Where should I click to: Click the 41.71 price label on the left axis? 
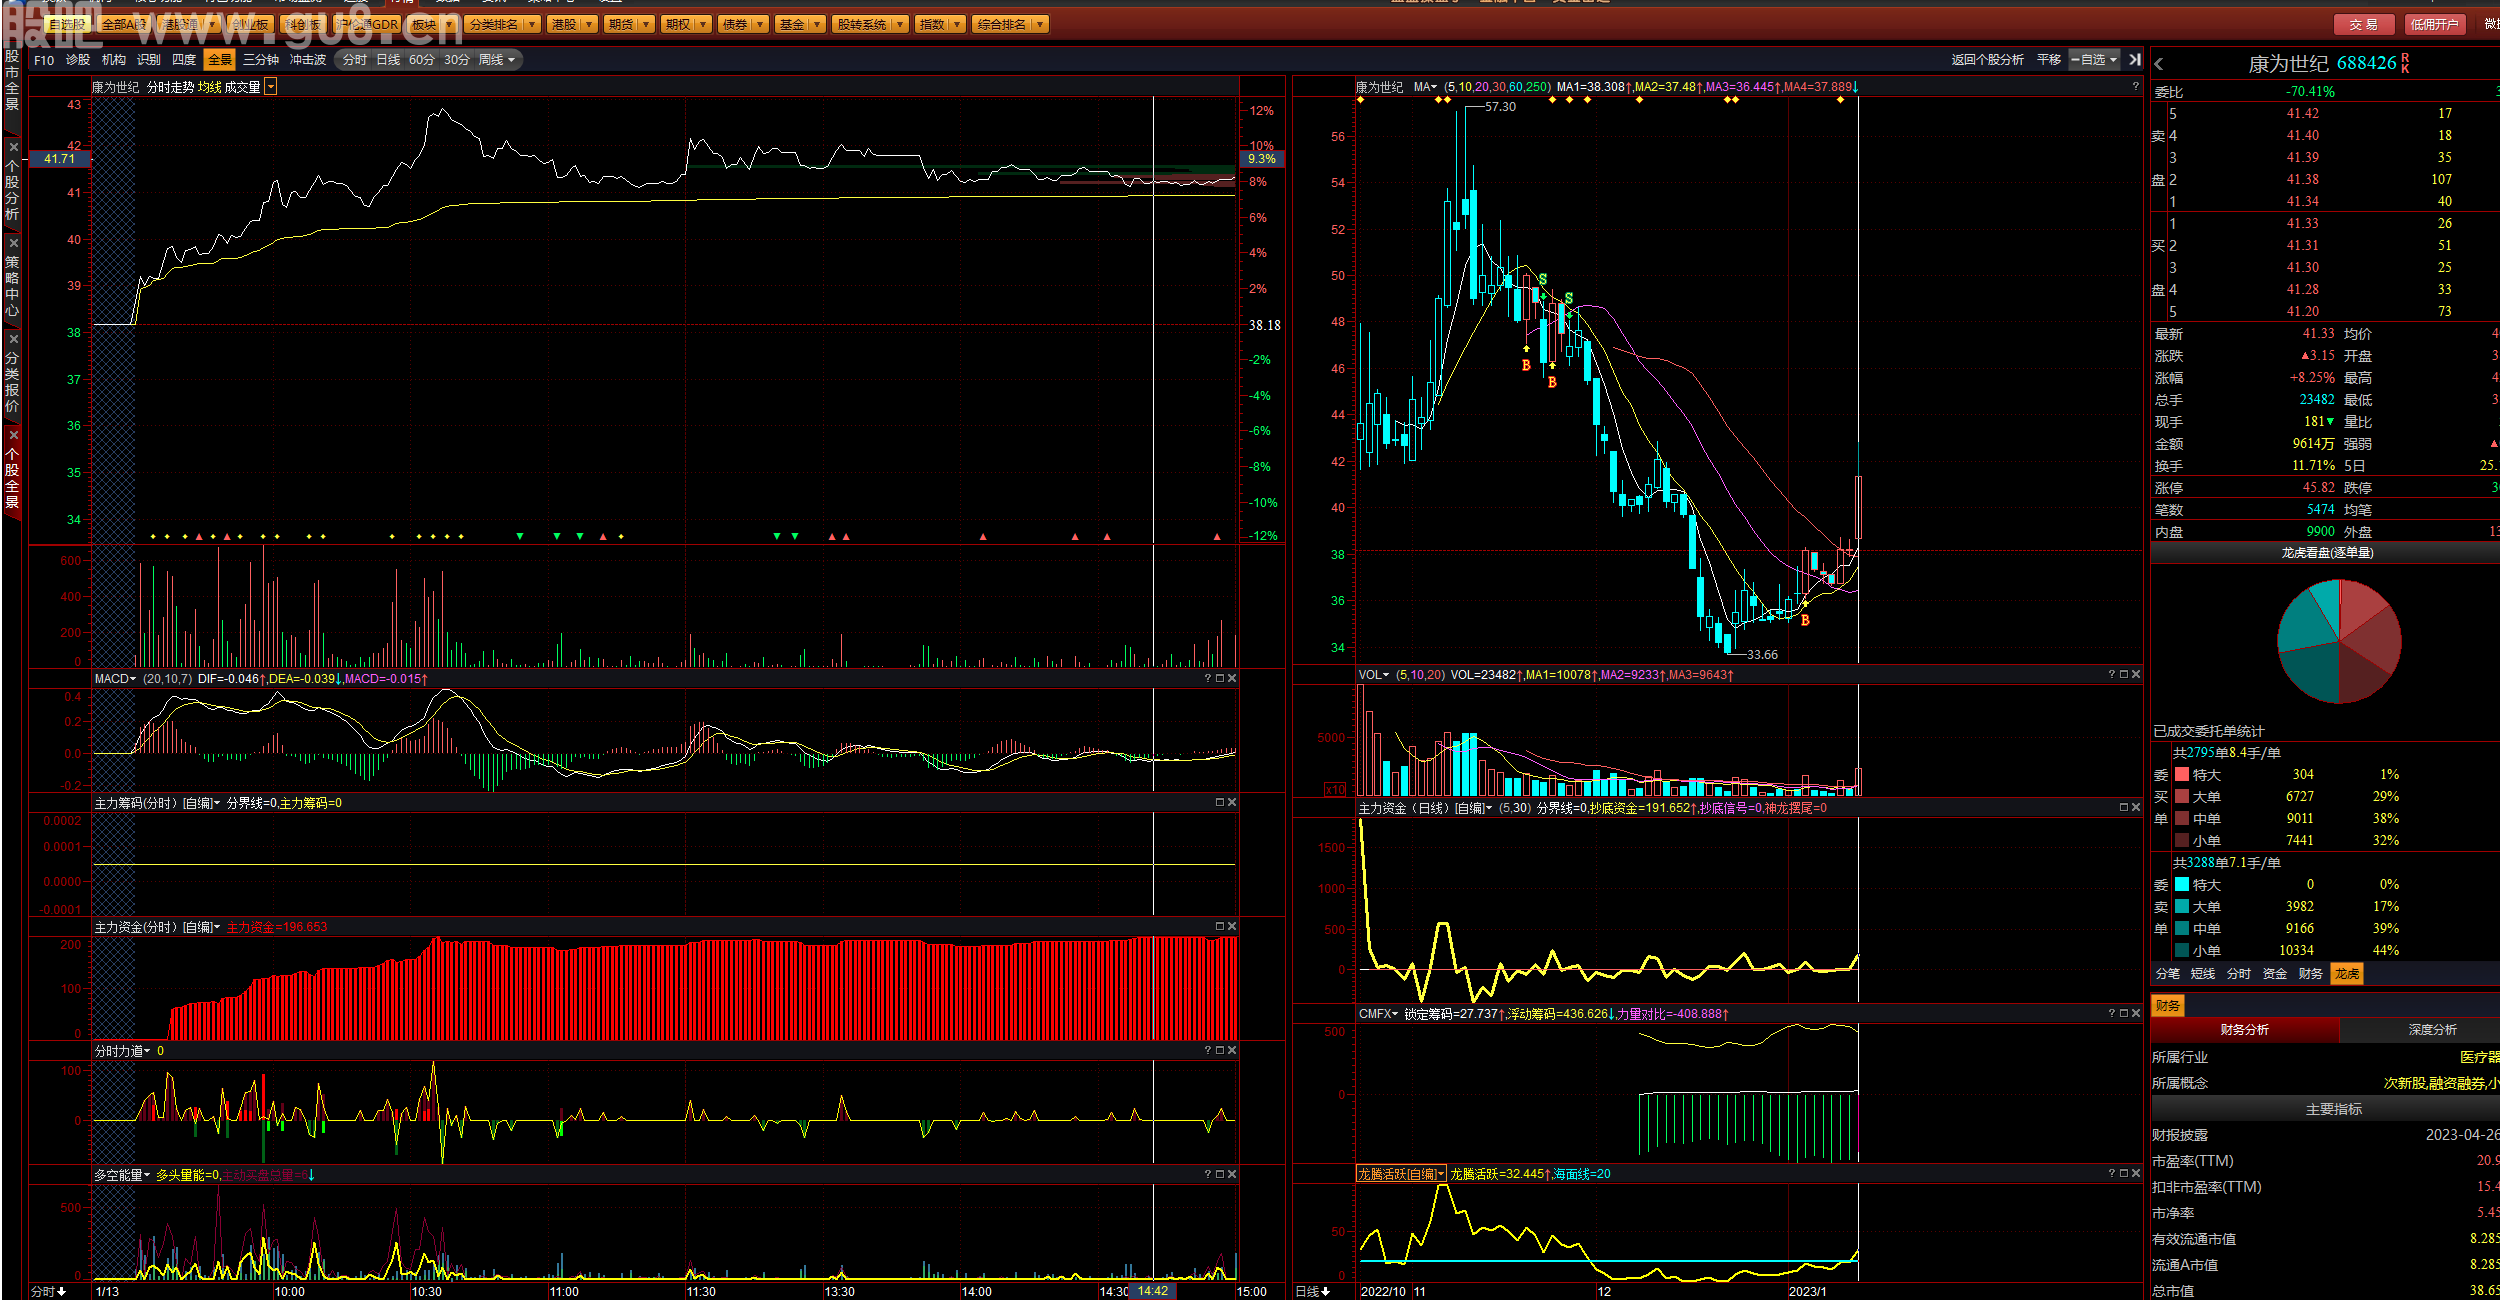[60, 159]
